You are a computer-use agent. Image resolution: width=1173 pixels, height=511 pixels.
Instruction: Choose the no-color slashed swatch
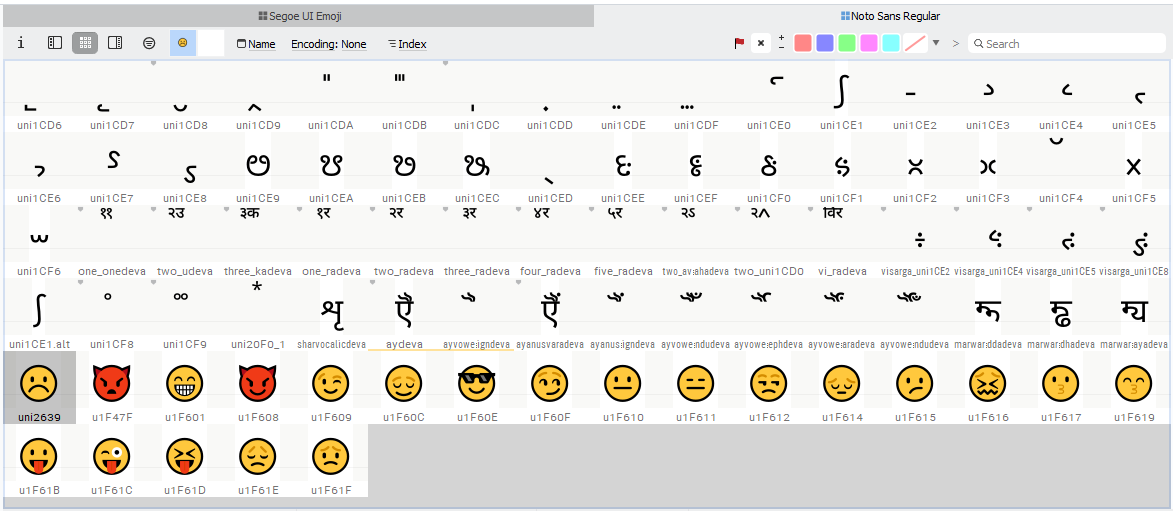coord(916,43)
